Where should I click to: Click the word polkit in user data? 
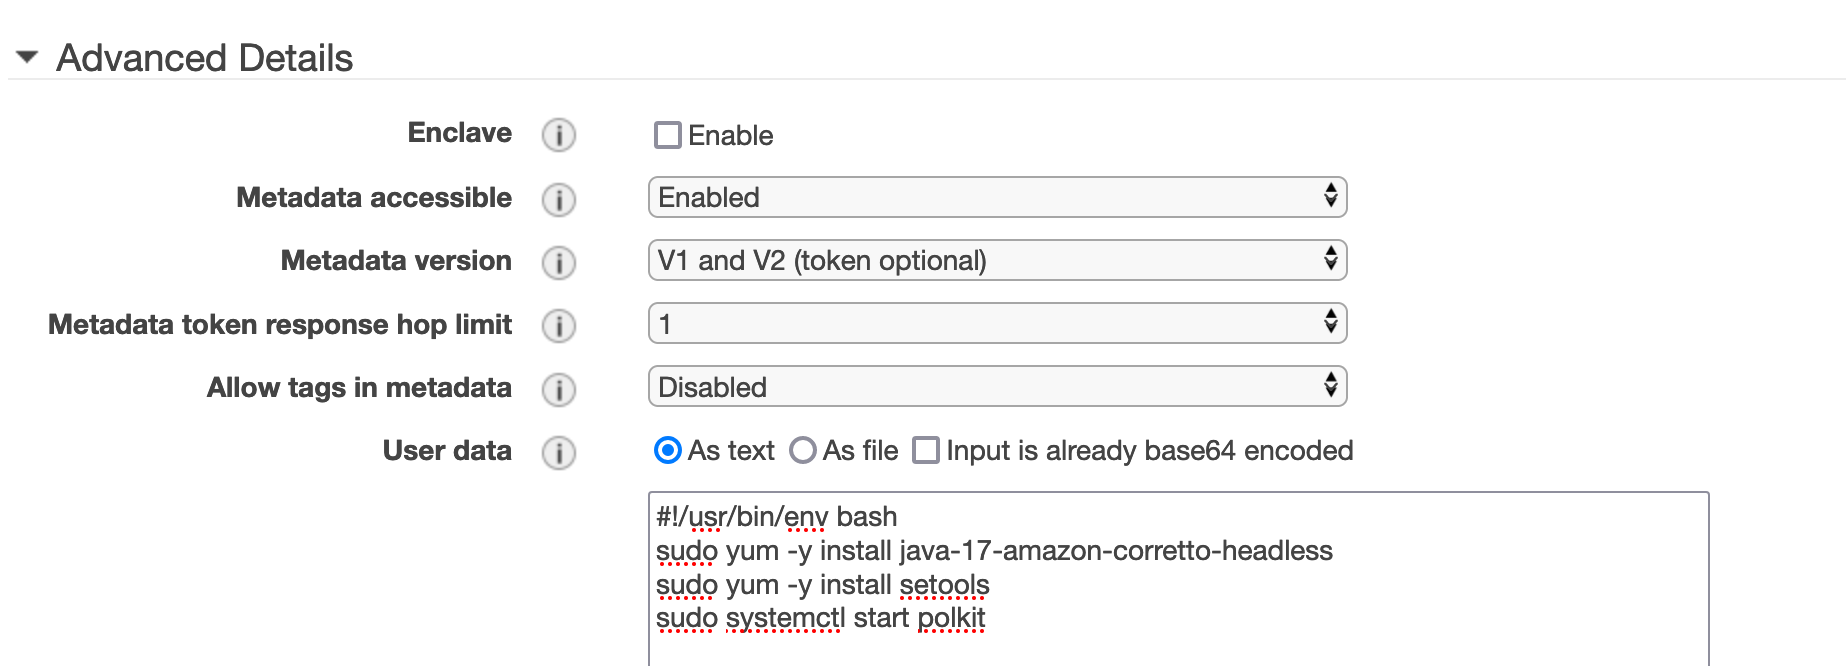[x=951, y=618]
